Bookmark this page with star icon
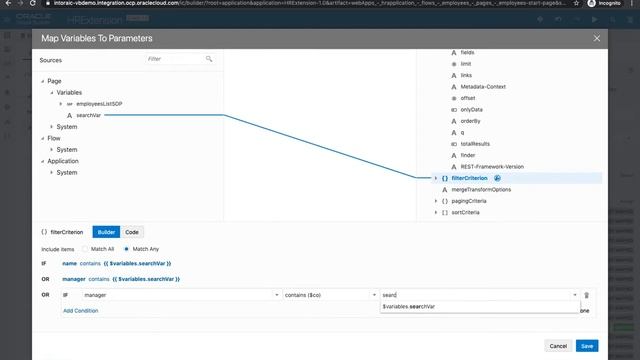 (x=576, y=3)
